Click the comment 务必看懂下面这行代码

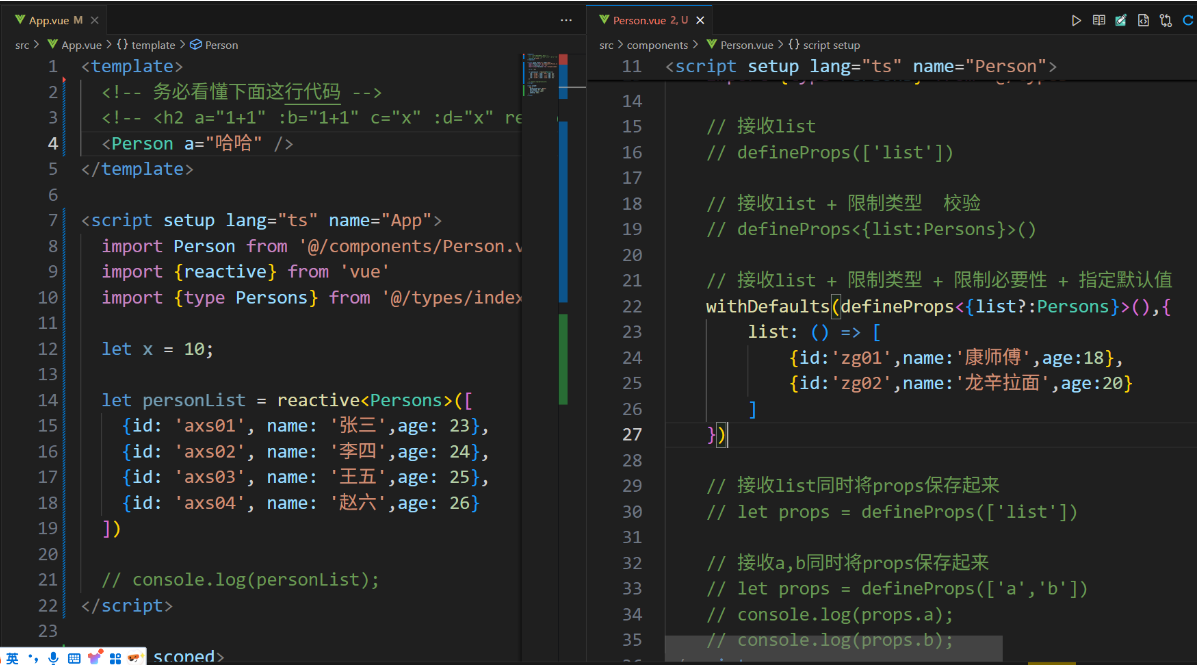point(241,92)
